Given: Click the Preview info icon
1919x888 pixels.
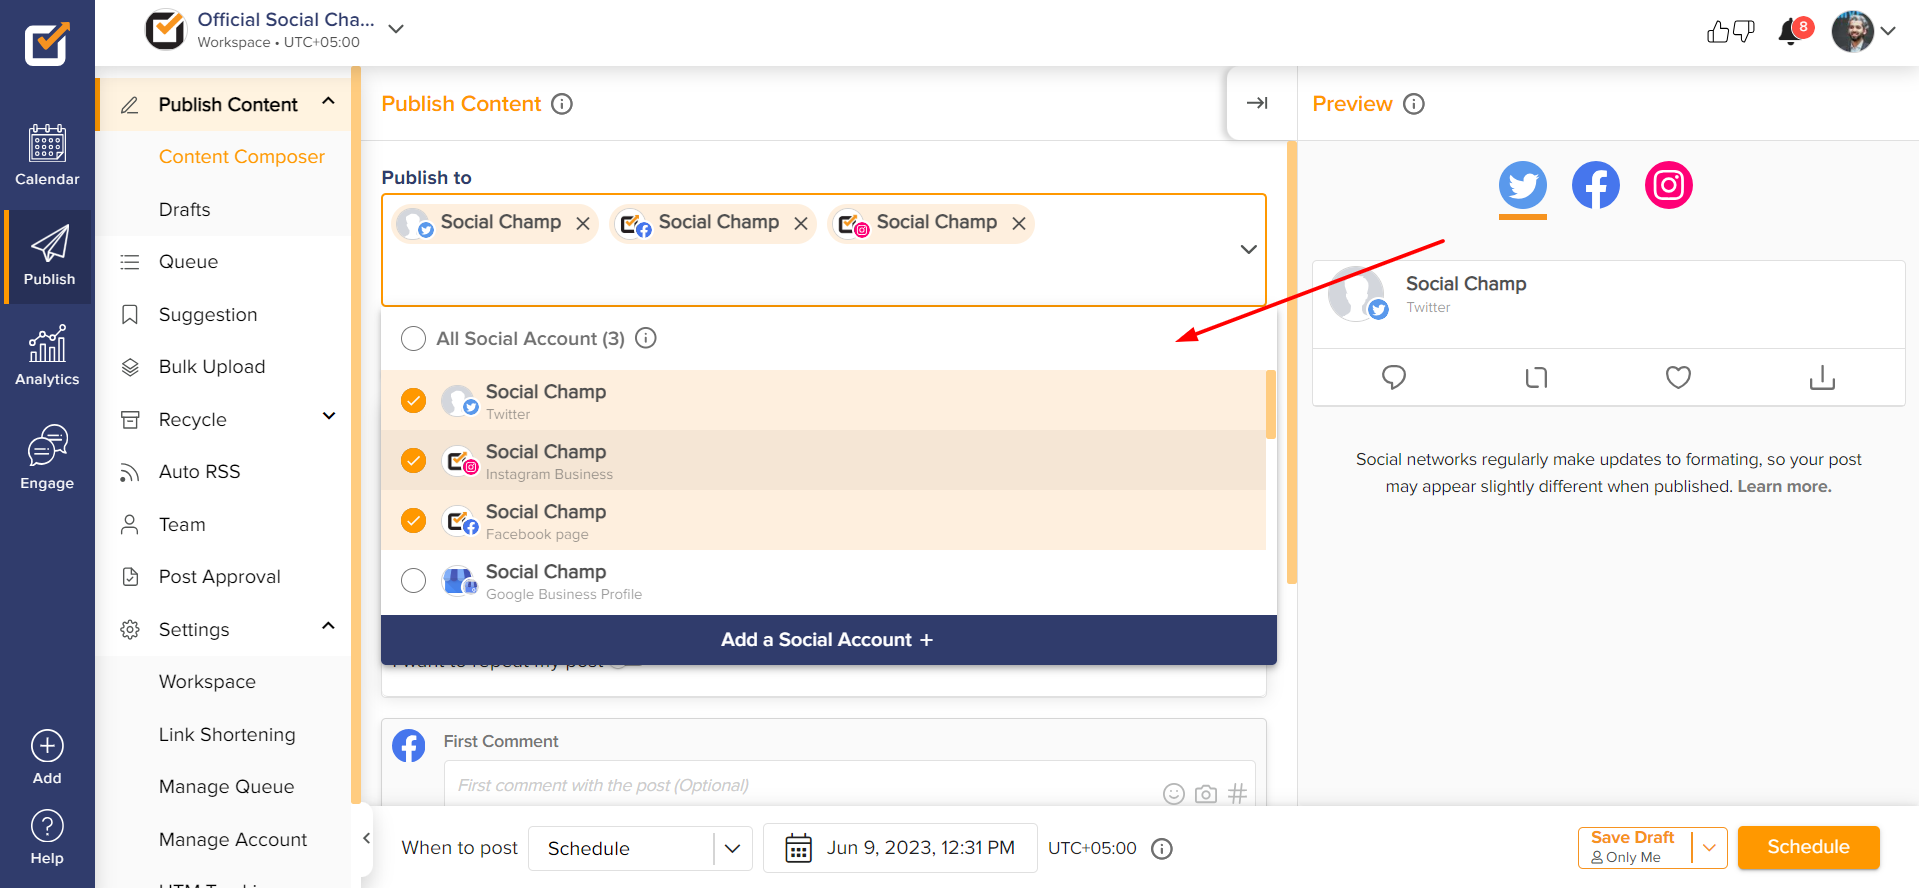Looking at the screenshot, I should coord(1414,104).
